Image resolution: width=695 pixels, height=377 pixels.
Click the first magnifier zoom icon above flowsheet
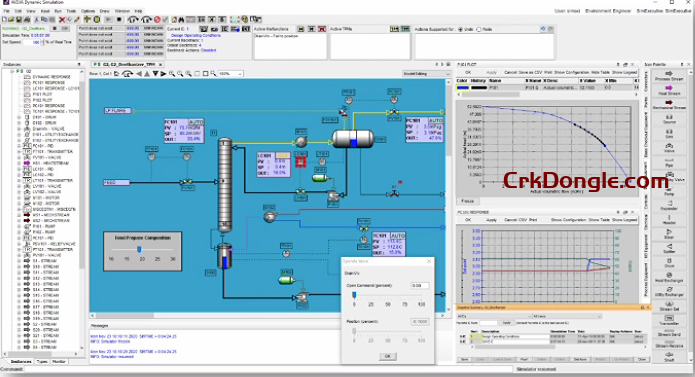point(172,74)
